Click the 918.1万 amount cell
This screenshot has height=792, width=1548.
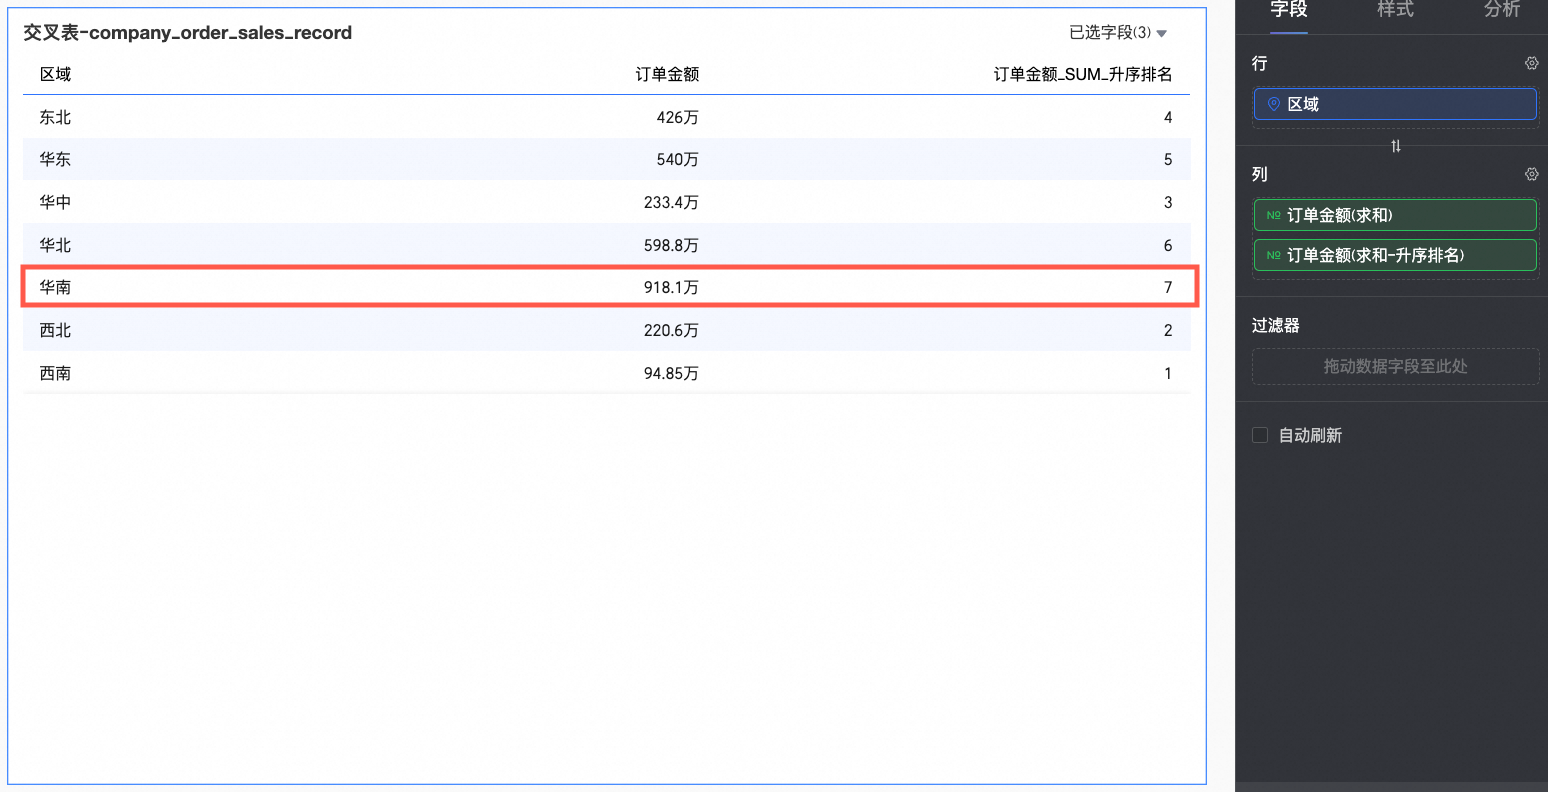[671, 287]
